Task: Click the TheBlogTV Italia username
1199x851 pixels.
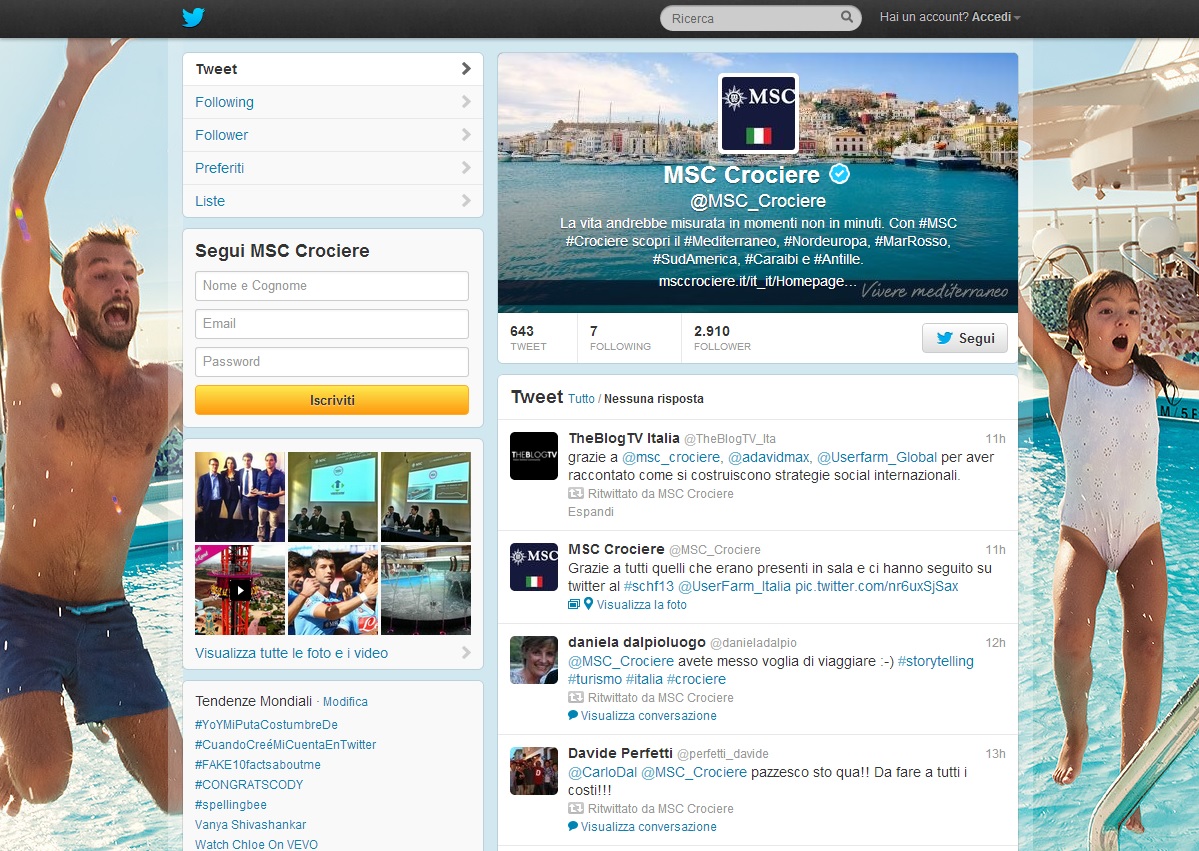Action: (x=624, y=438)
